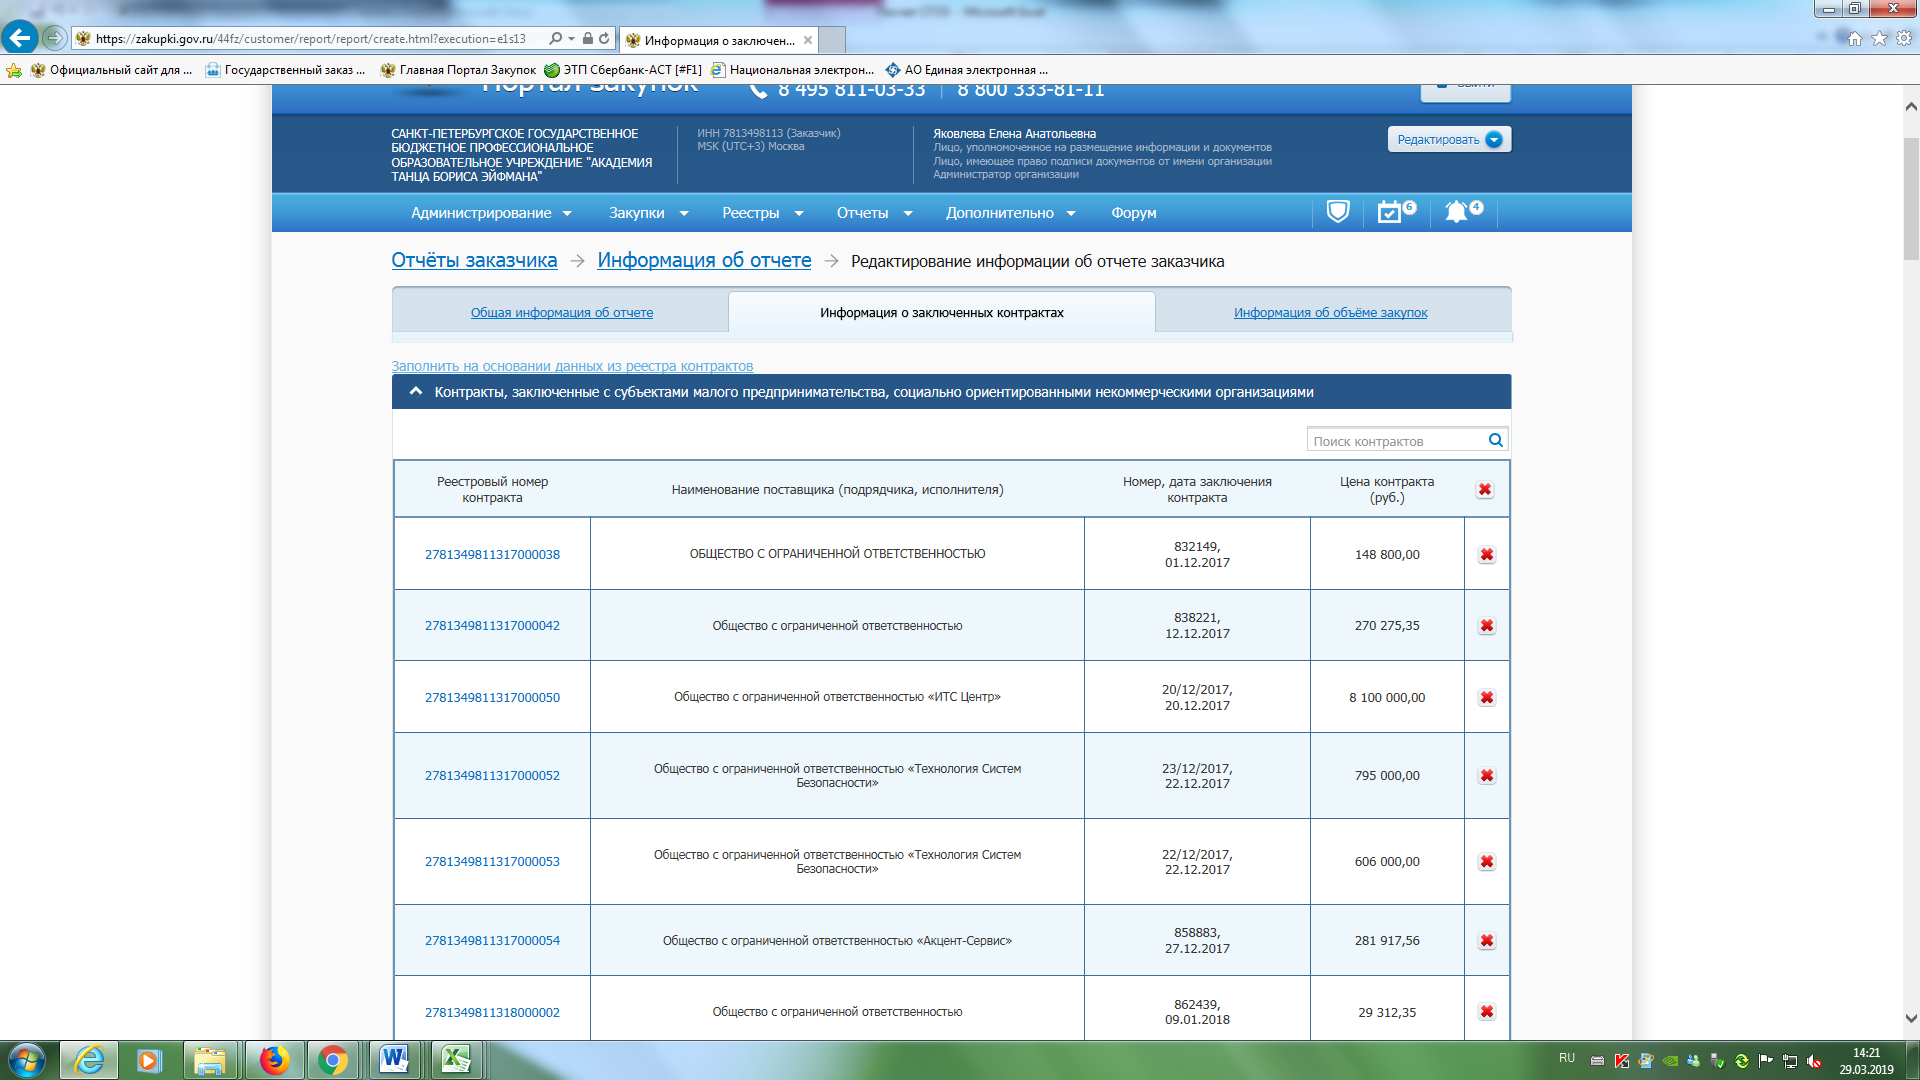Delete contract 2781349811317000038 with red X

coord(1486,555)
